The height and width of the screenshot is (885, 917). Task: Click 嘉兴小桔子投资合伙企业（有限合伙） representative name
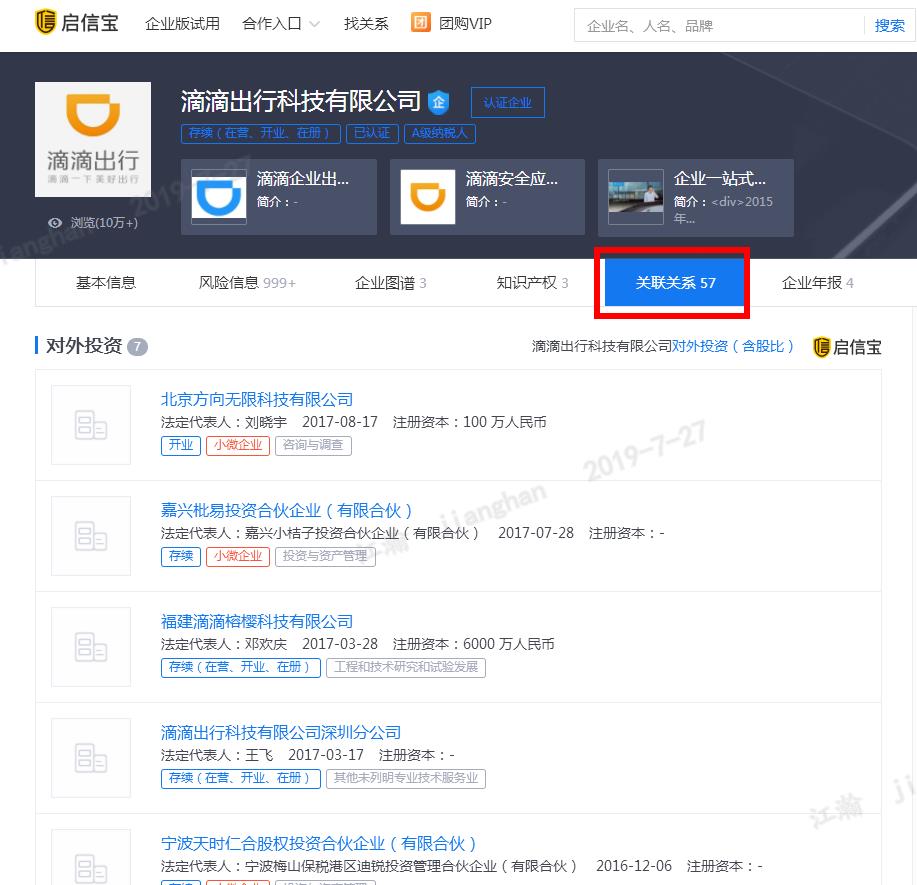point(362,533)
